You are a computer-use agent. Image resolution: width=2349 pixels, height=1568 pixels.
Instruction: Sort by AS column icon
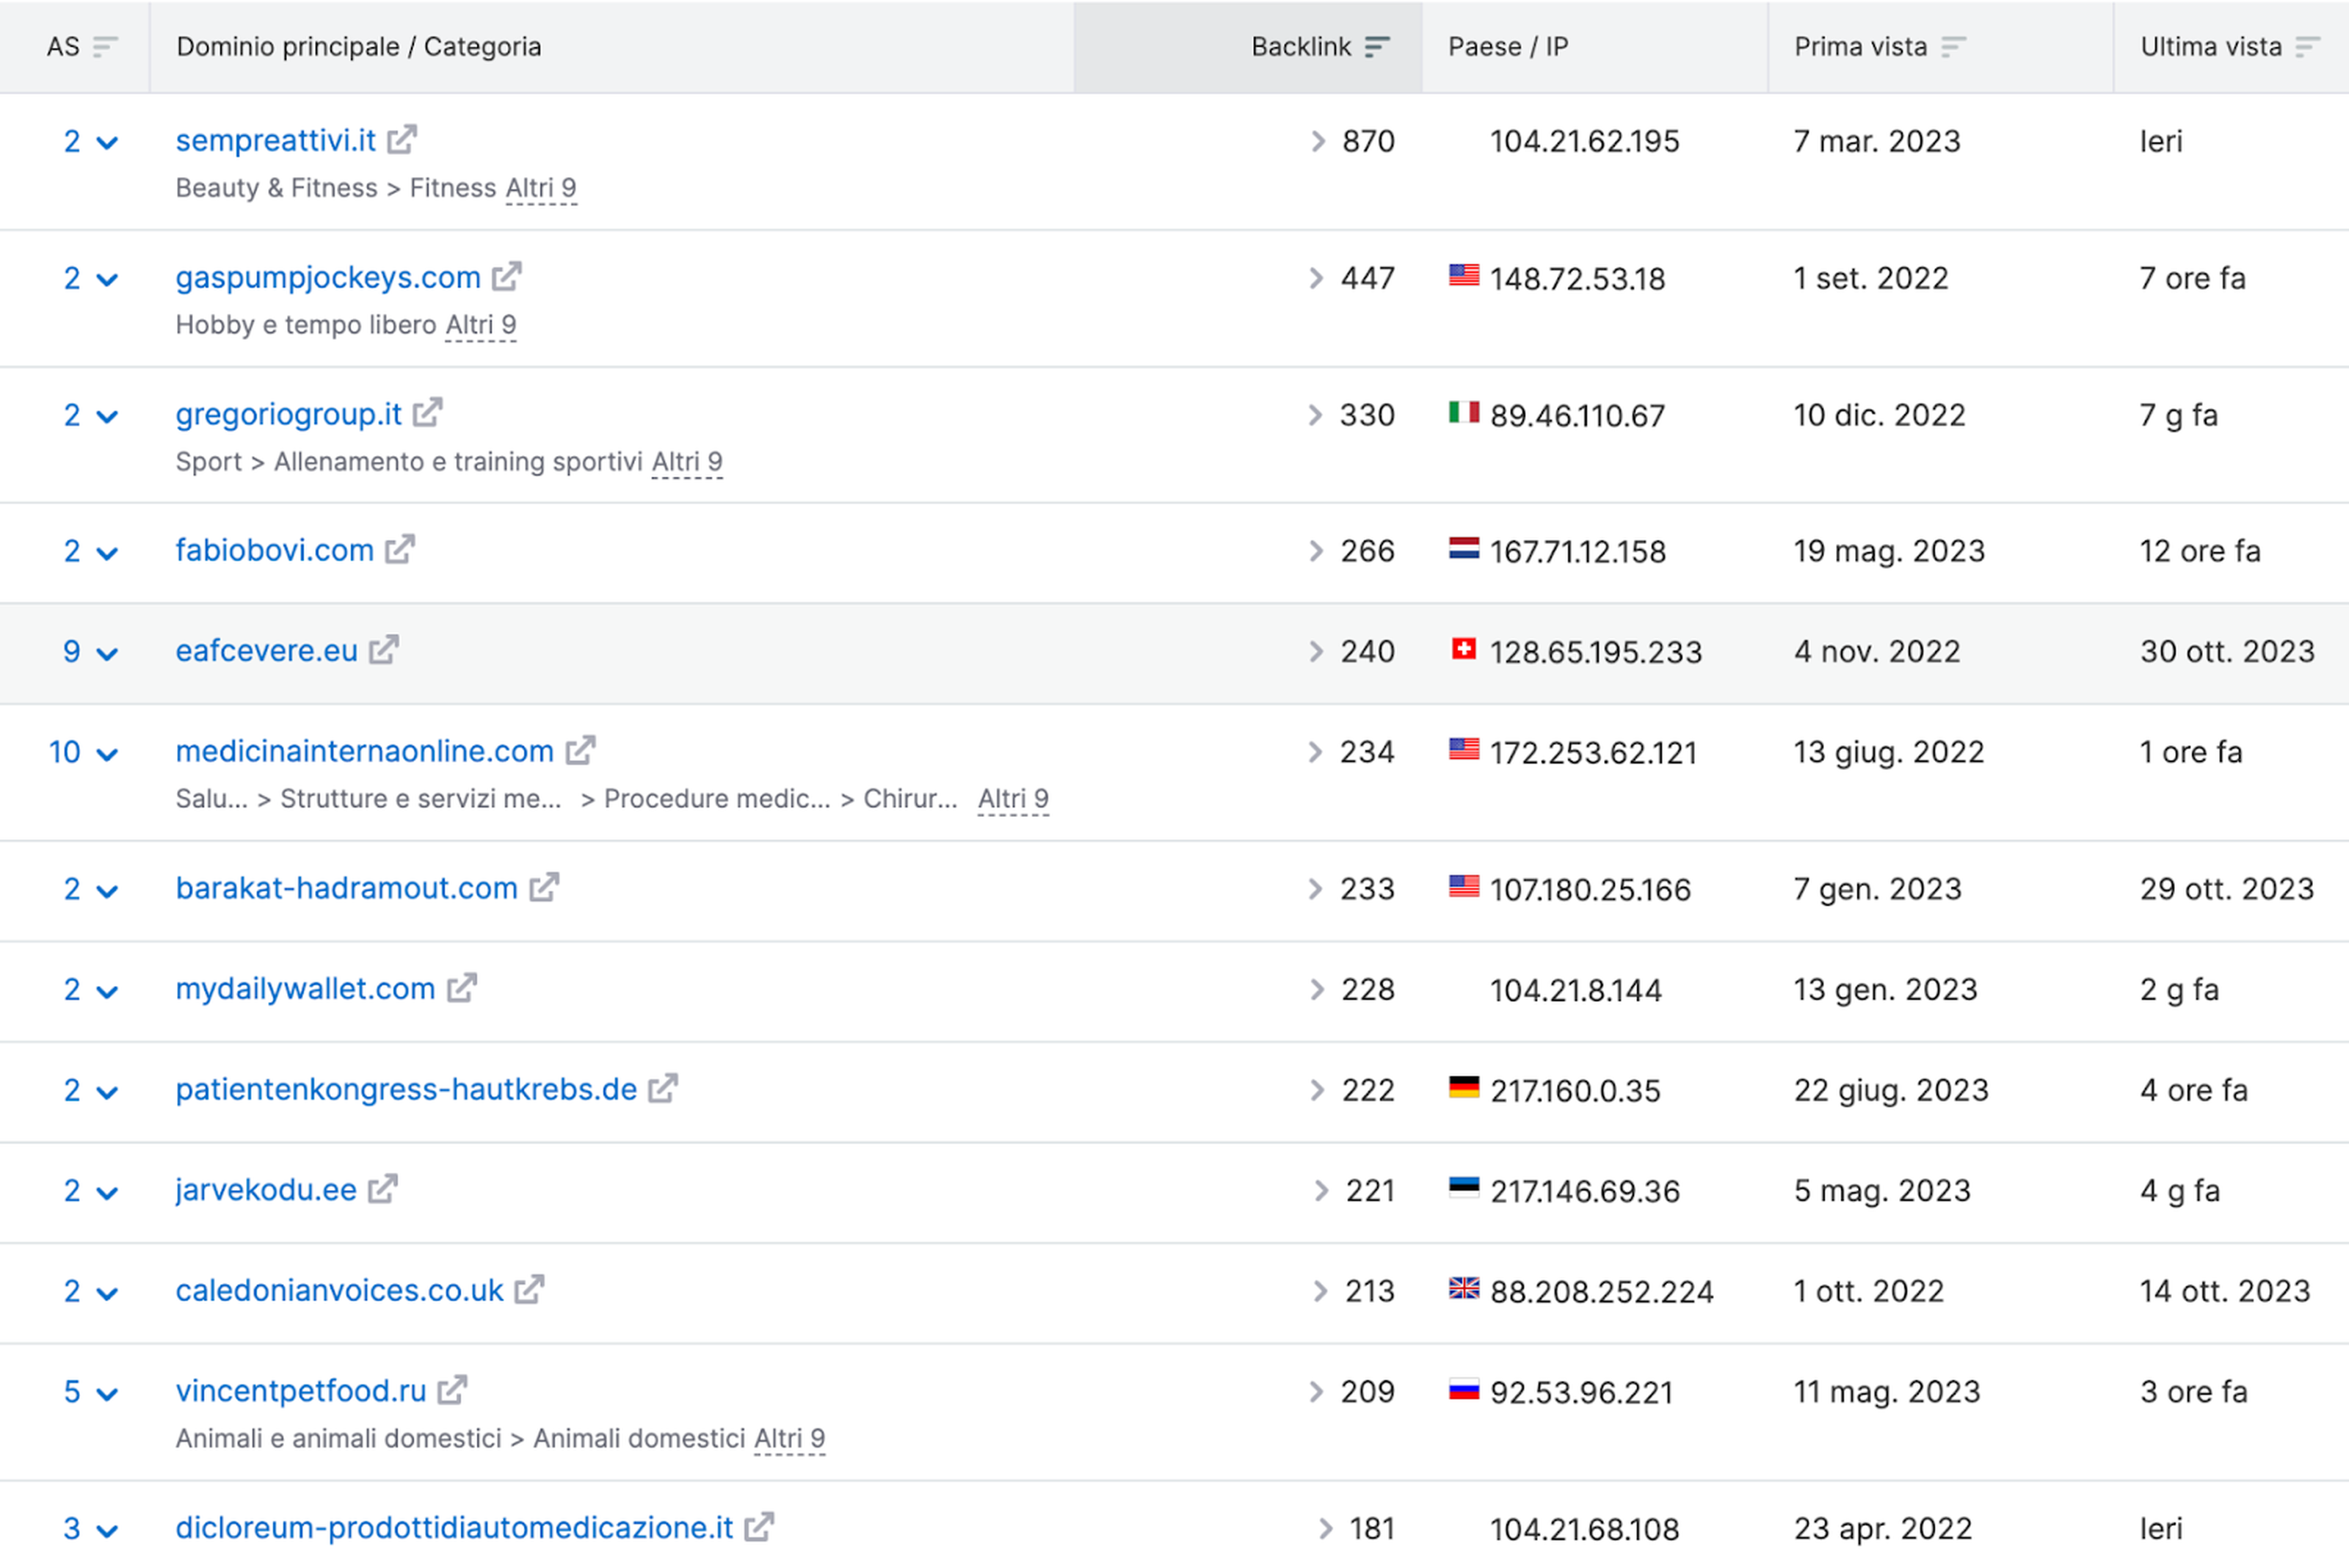point(105,47)
